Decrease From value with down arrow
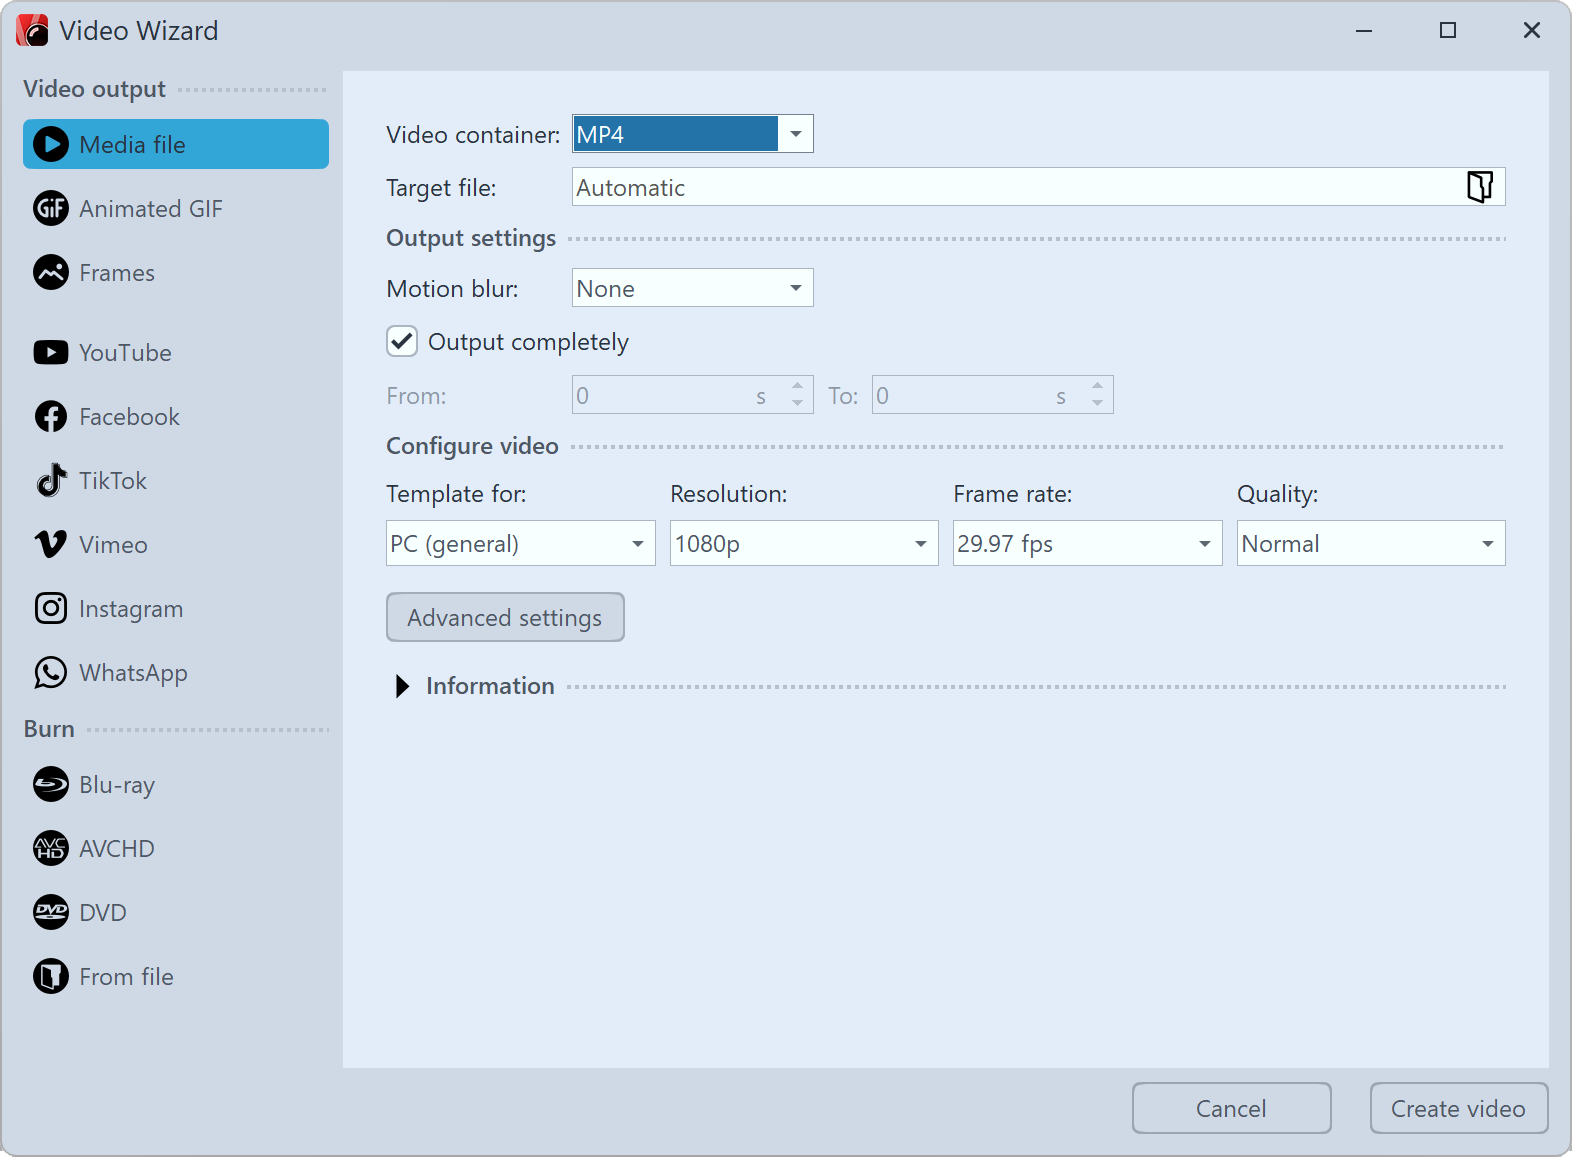The width and height of the screenshot is (1572, 1157). click(x=797, y=403)
